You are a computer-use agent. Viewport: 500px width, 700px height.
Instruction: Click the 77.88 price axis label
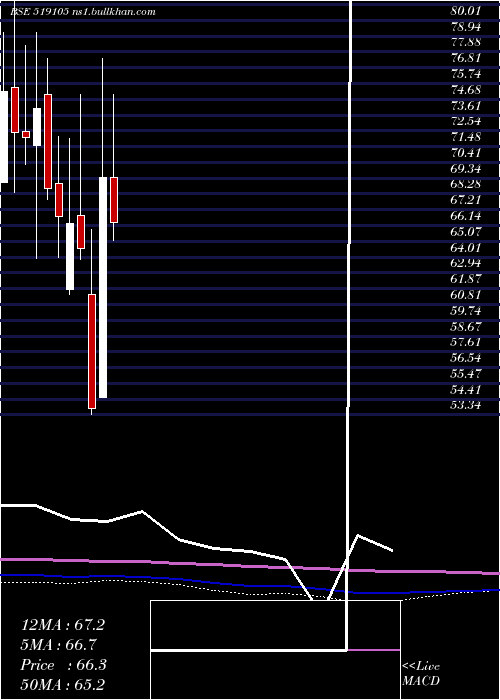pyautogui.click(x=466, y=42)
